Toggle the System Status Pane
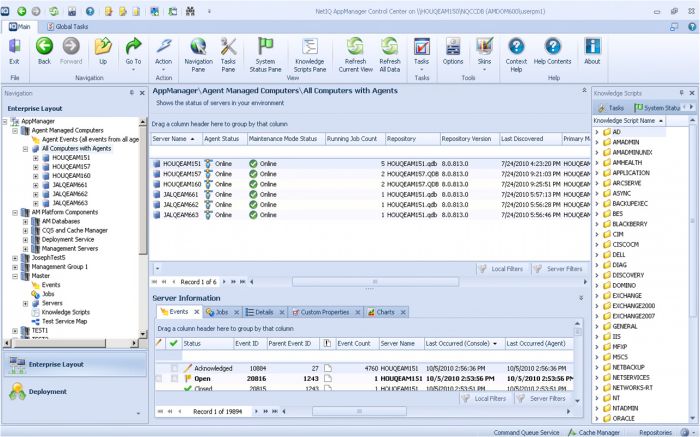The image size is (700, 437). 265,54
